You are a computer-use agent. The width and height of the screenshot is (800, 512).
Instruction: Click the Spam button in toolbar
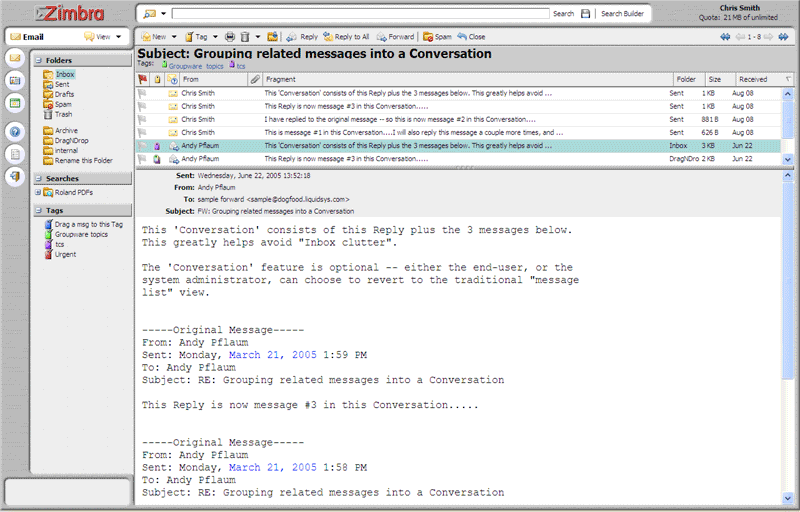pyautogui.click(x=437, y=37)
